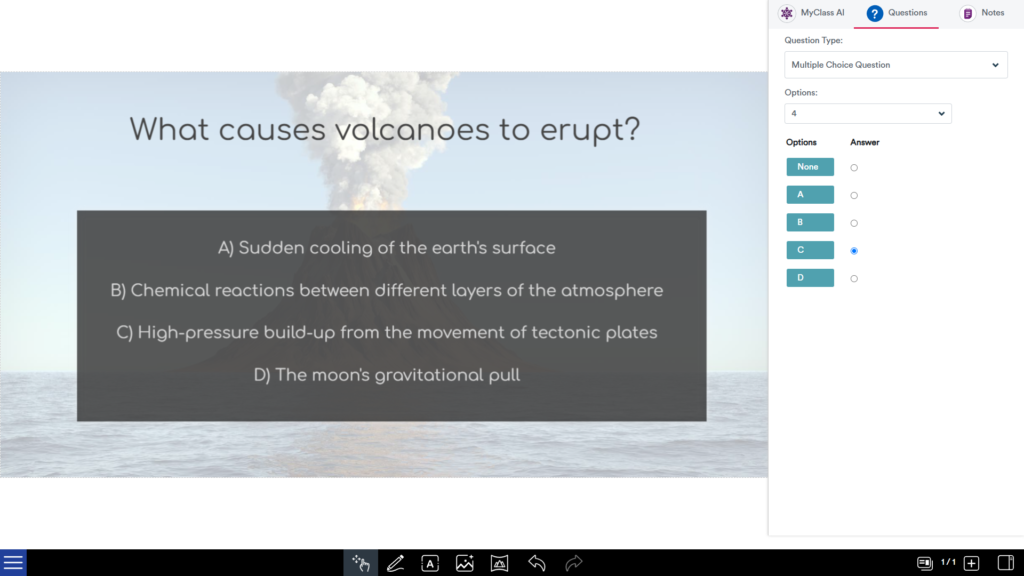Mark option D as the answer
Image resolution: width=1024 pixels, height=576 pixels.
click(x=854, y=279)
